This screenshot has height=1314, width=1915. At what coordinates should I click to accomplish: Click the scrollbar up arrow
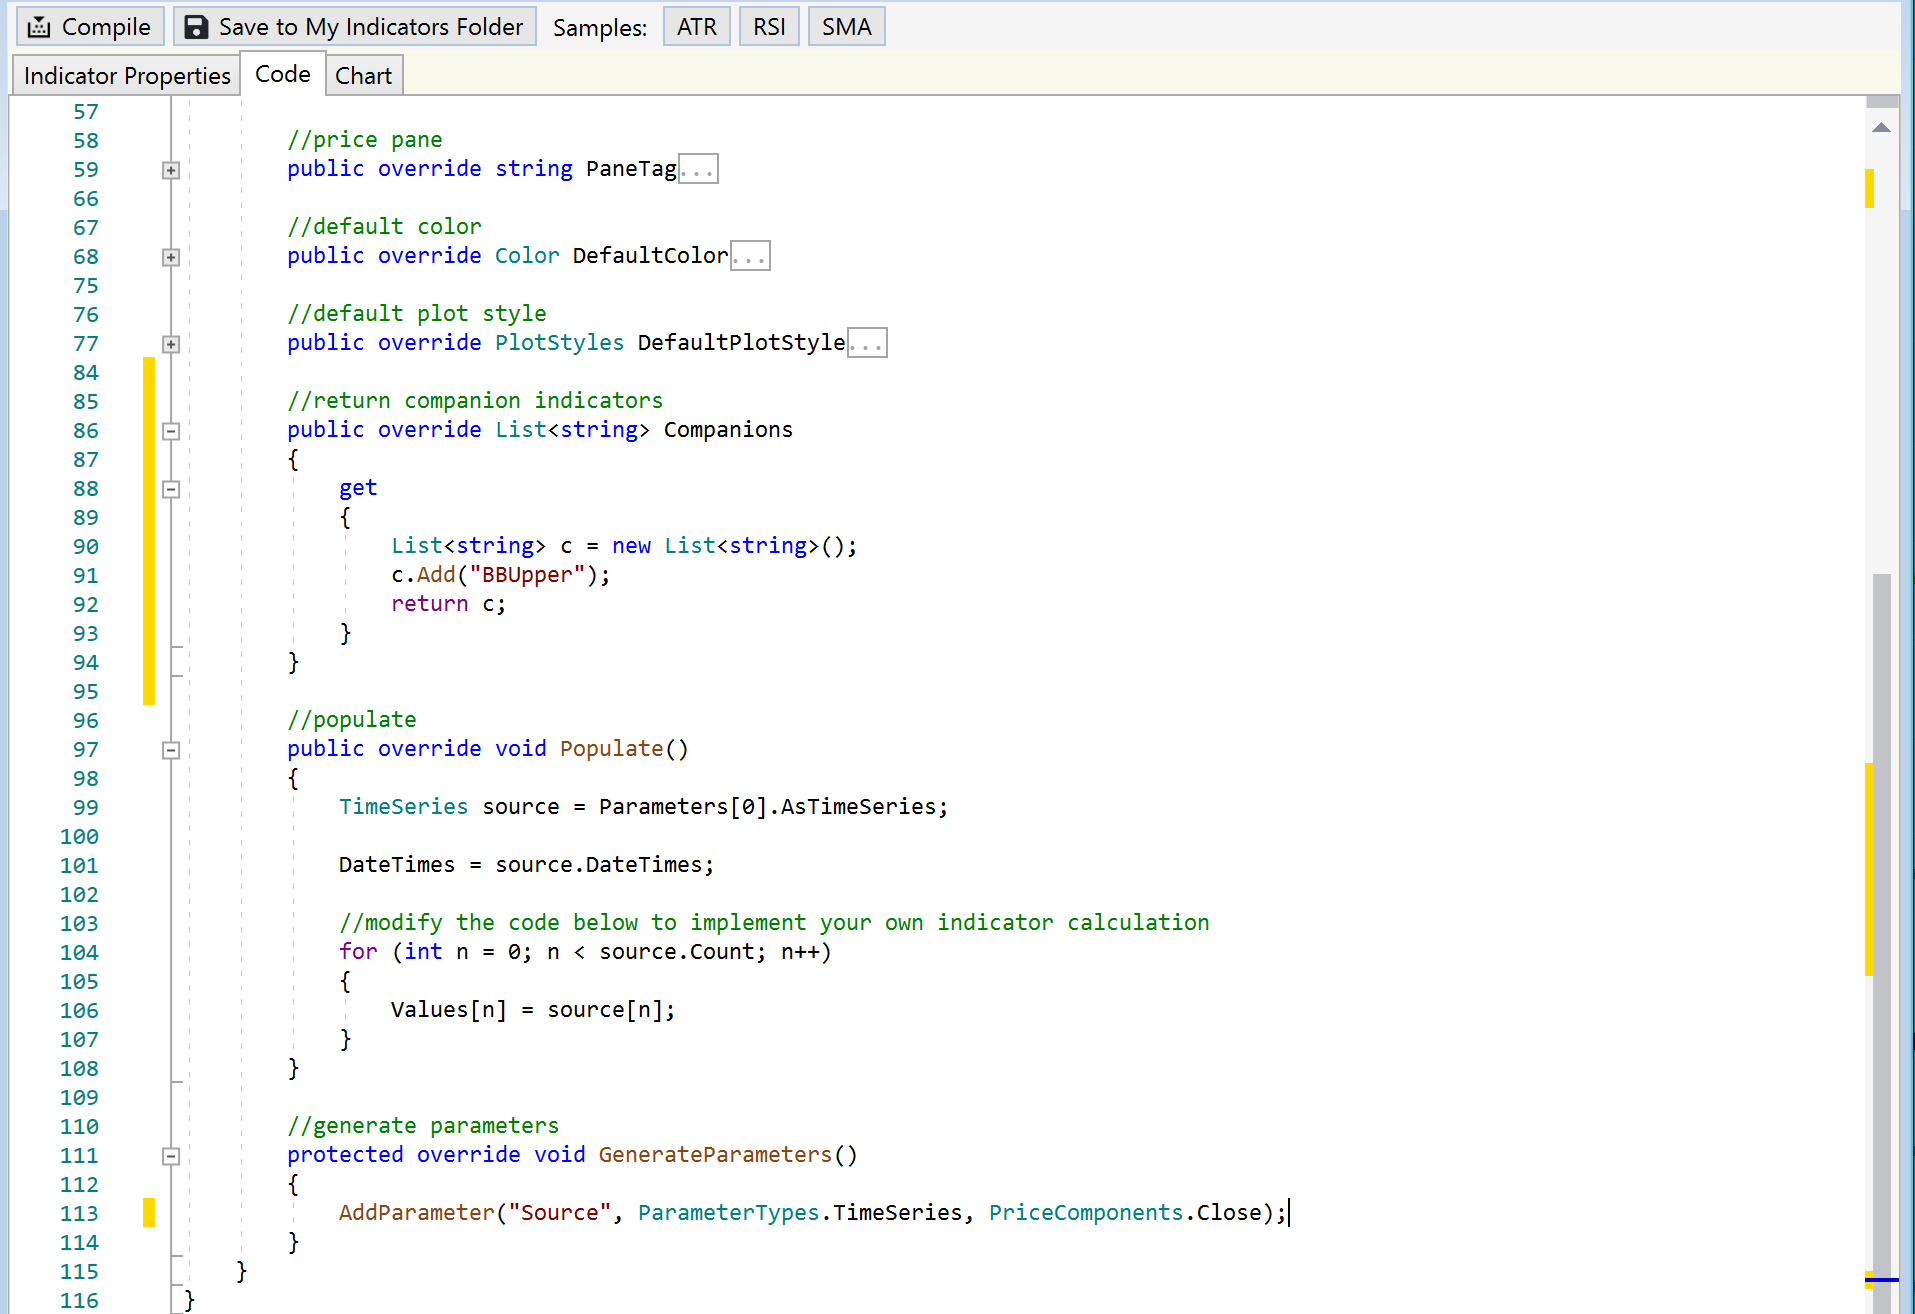[1881, 127]
